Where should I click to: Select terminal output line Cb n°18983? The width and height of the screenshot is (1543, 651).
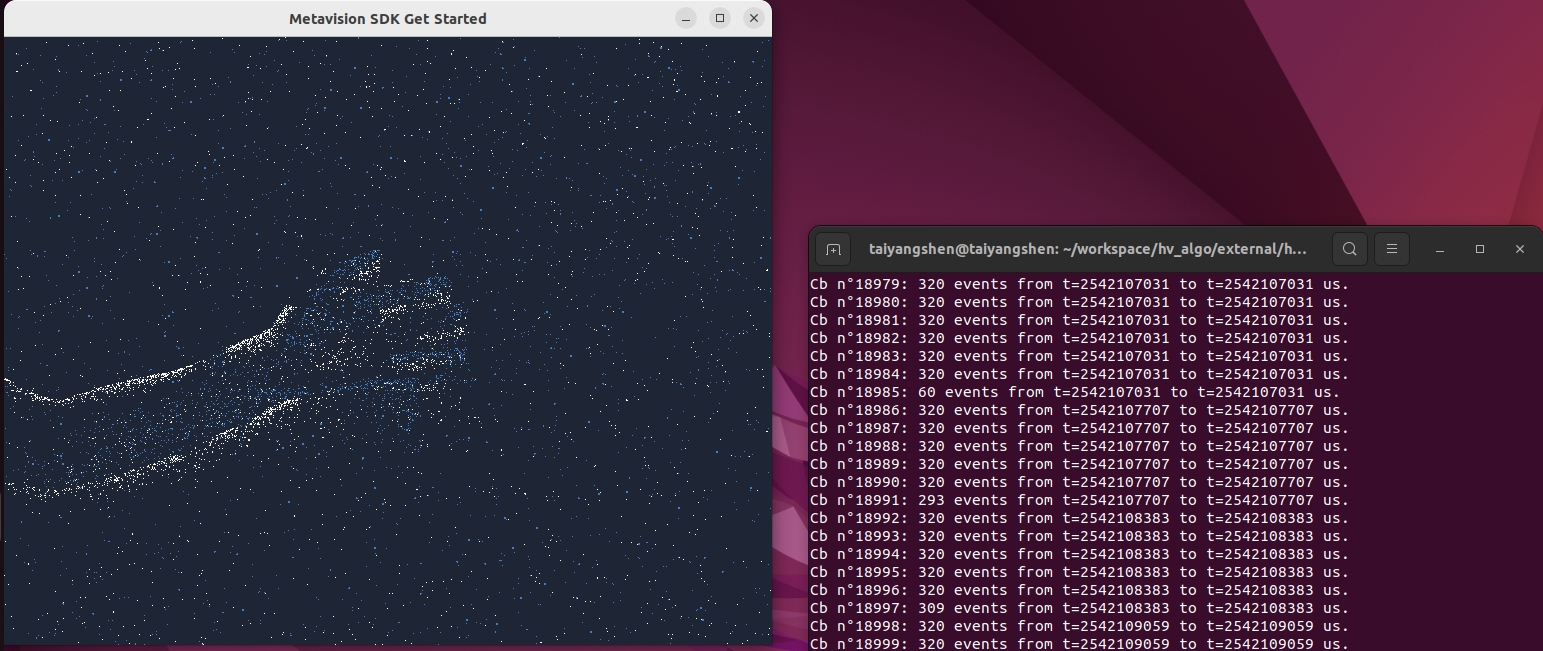tap(1079, 356)
